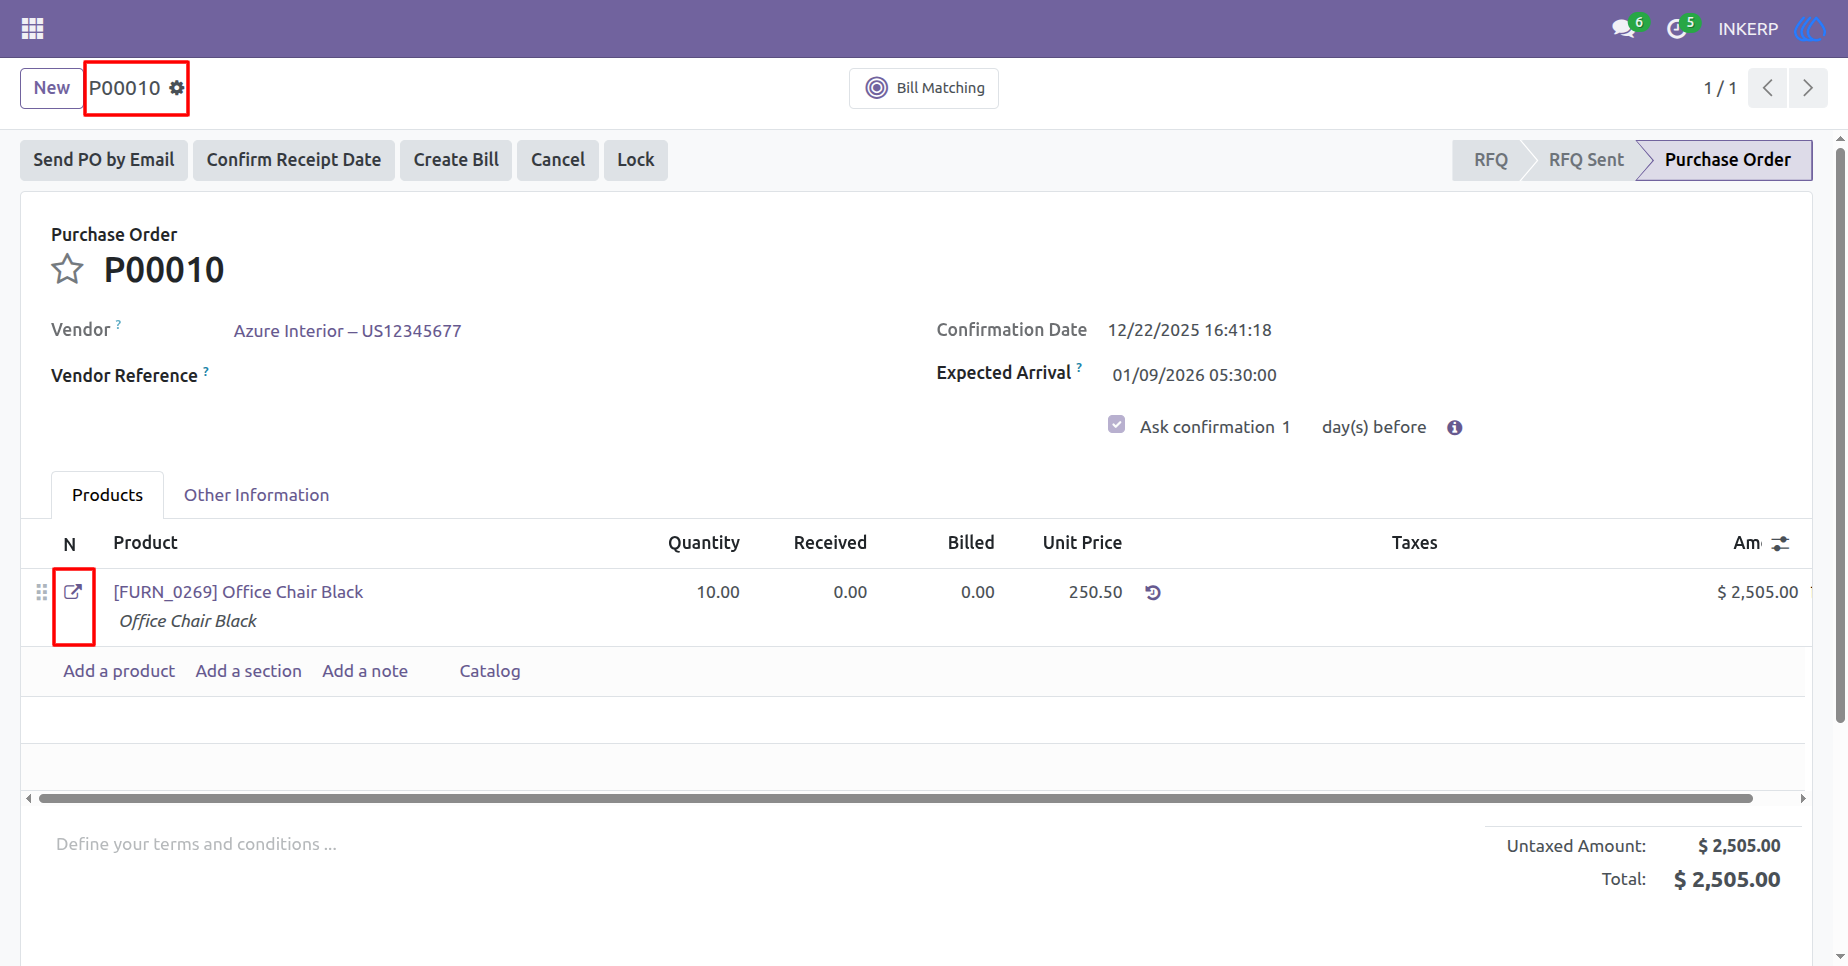Click Send PO by Email
Viewport: 1848px width, 966px height.
(x=104, y=160)
